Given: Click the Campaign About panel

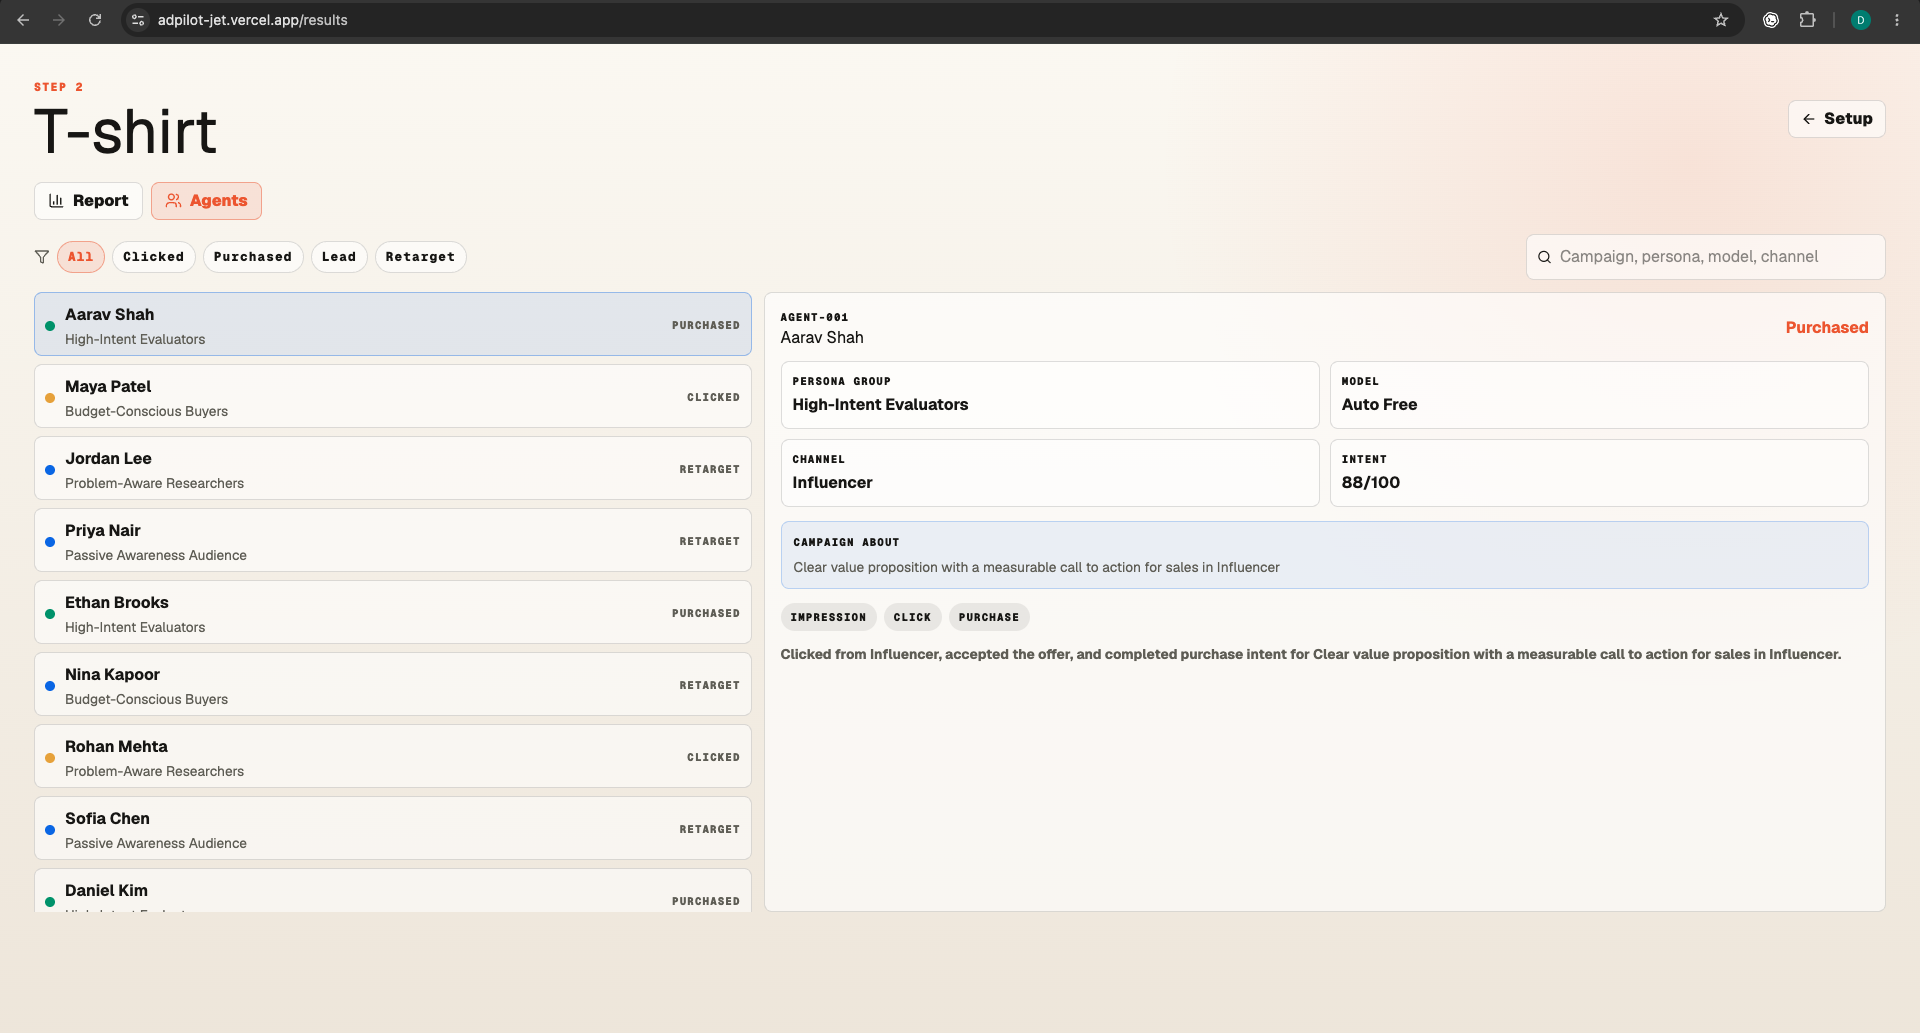Looking at the screenshot, I should [x=1324, y=555].
